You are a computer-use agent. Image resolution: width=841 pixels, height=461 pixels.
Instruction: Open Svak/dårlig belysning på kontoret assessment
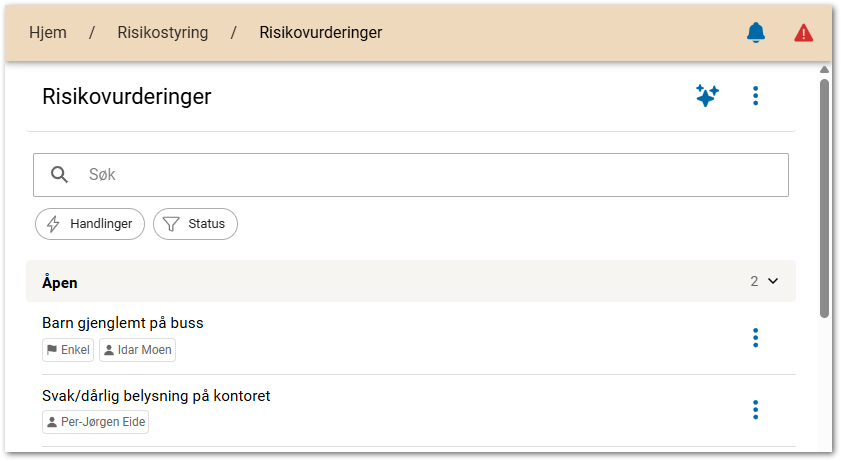pos(156,396)
